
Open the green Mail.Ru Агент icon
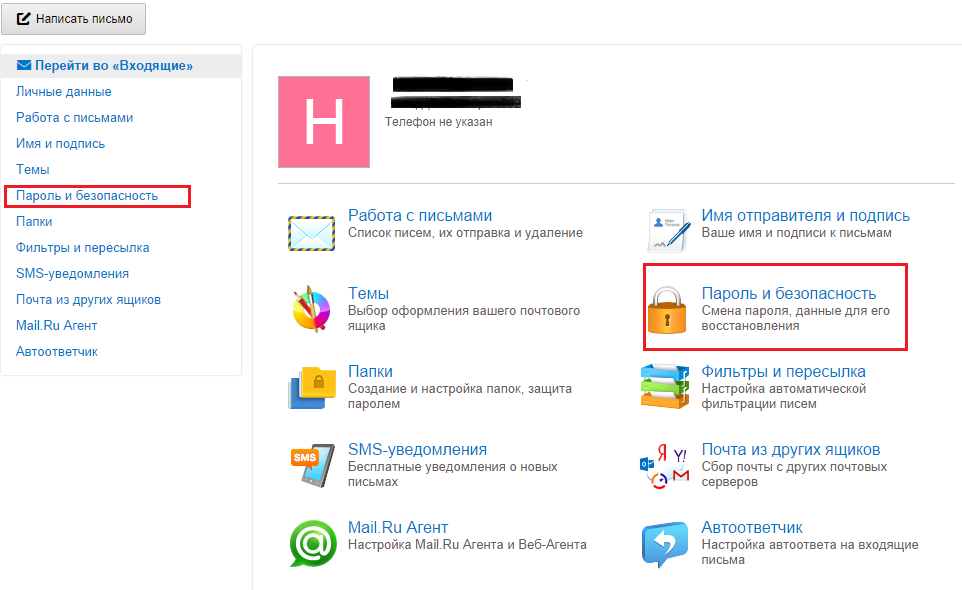311,543
